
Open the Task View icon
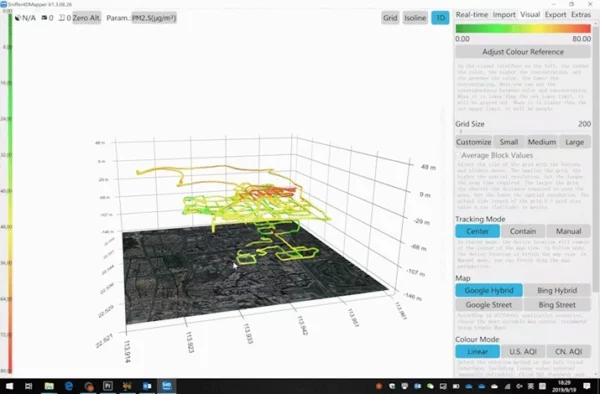point(29,386)
